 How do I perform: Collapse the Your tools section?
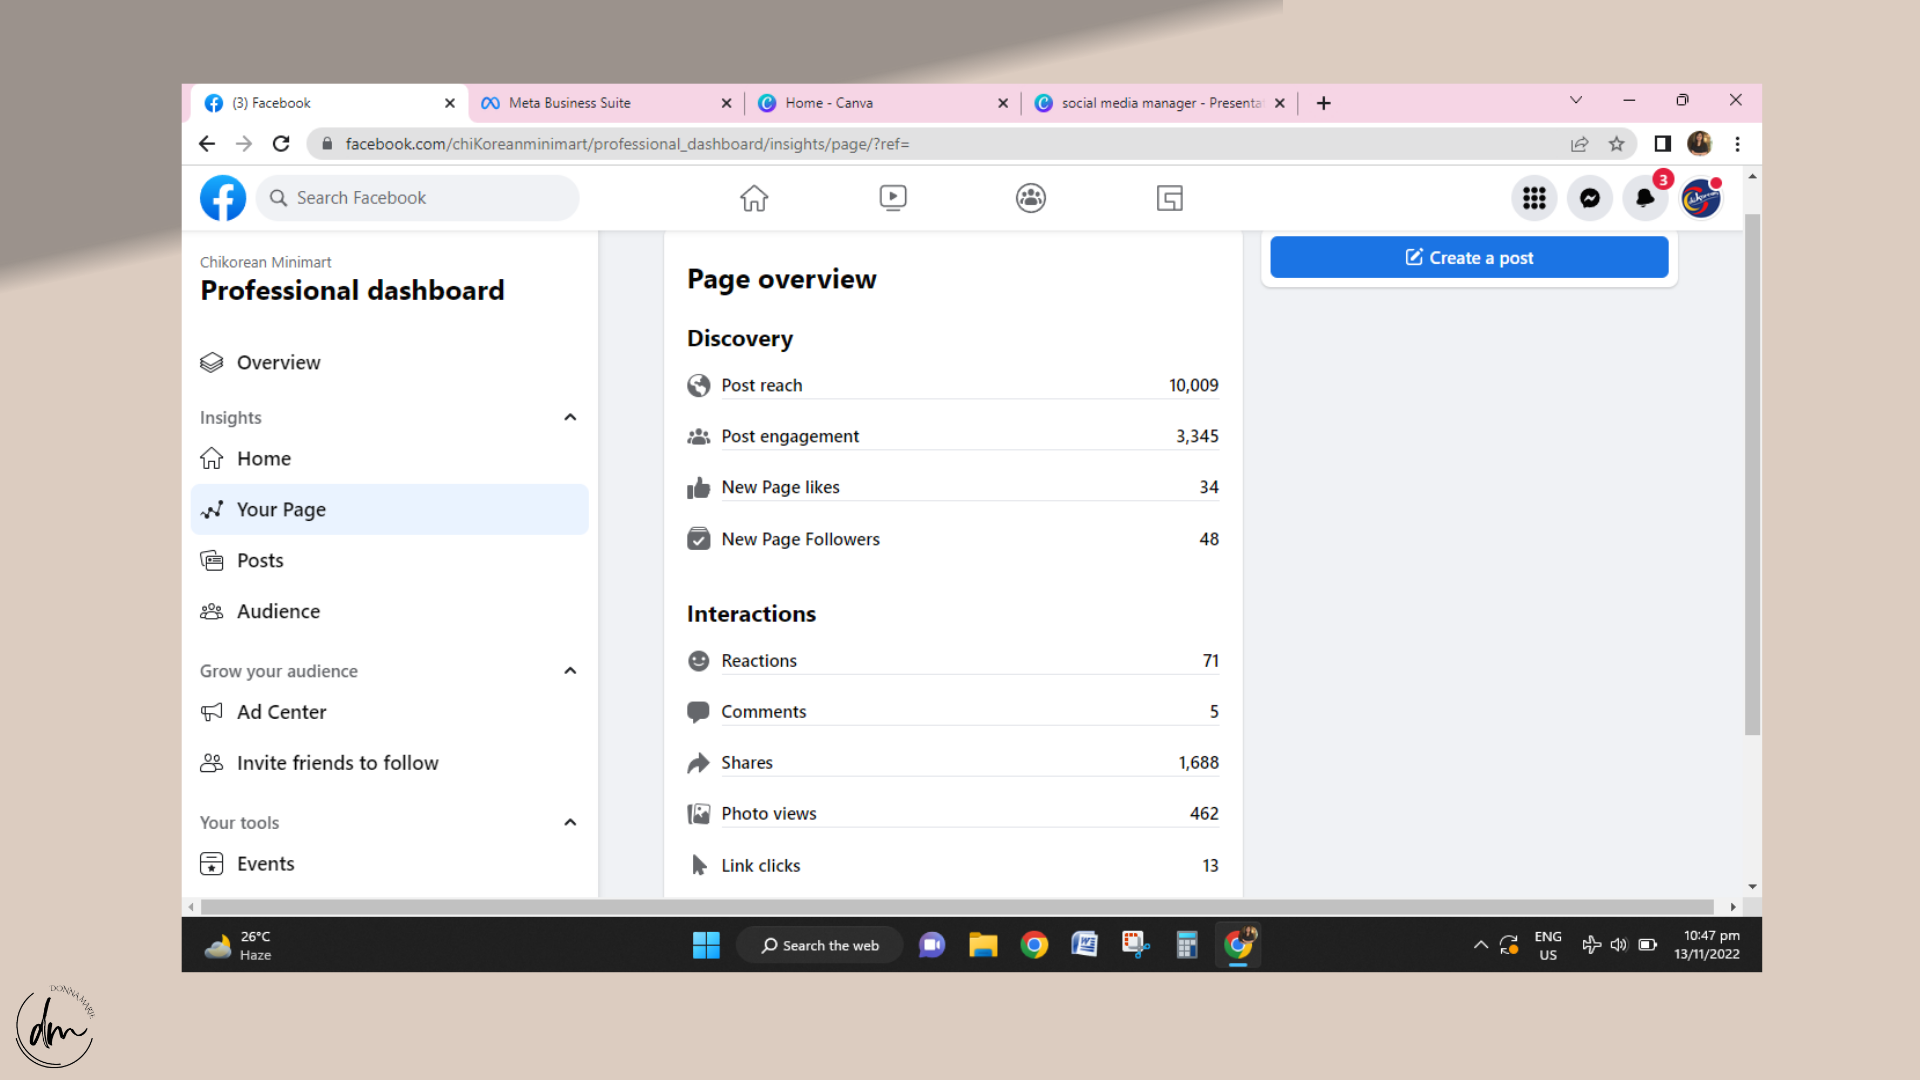click(x=570, y=822)
